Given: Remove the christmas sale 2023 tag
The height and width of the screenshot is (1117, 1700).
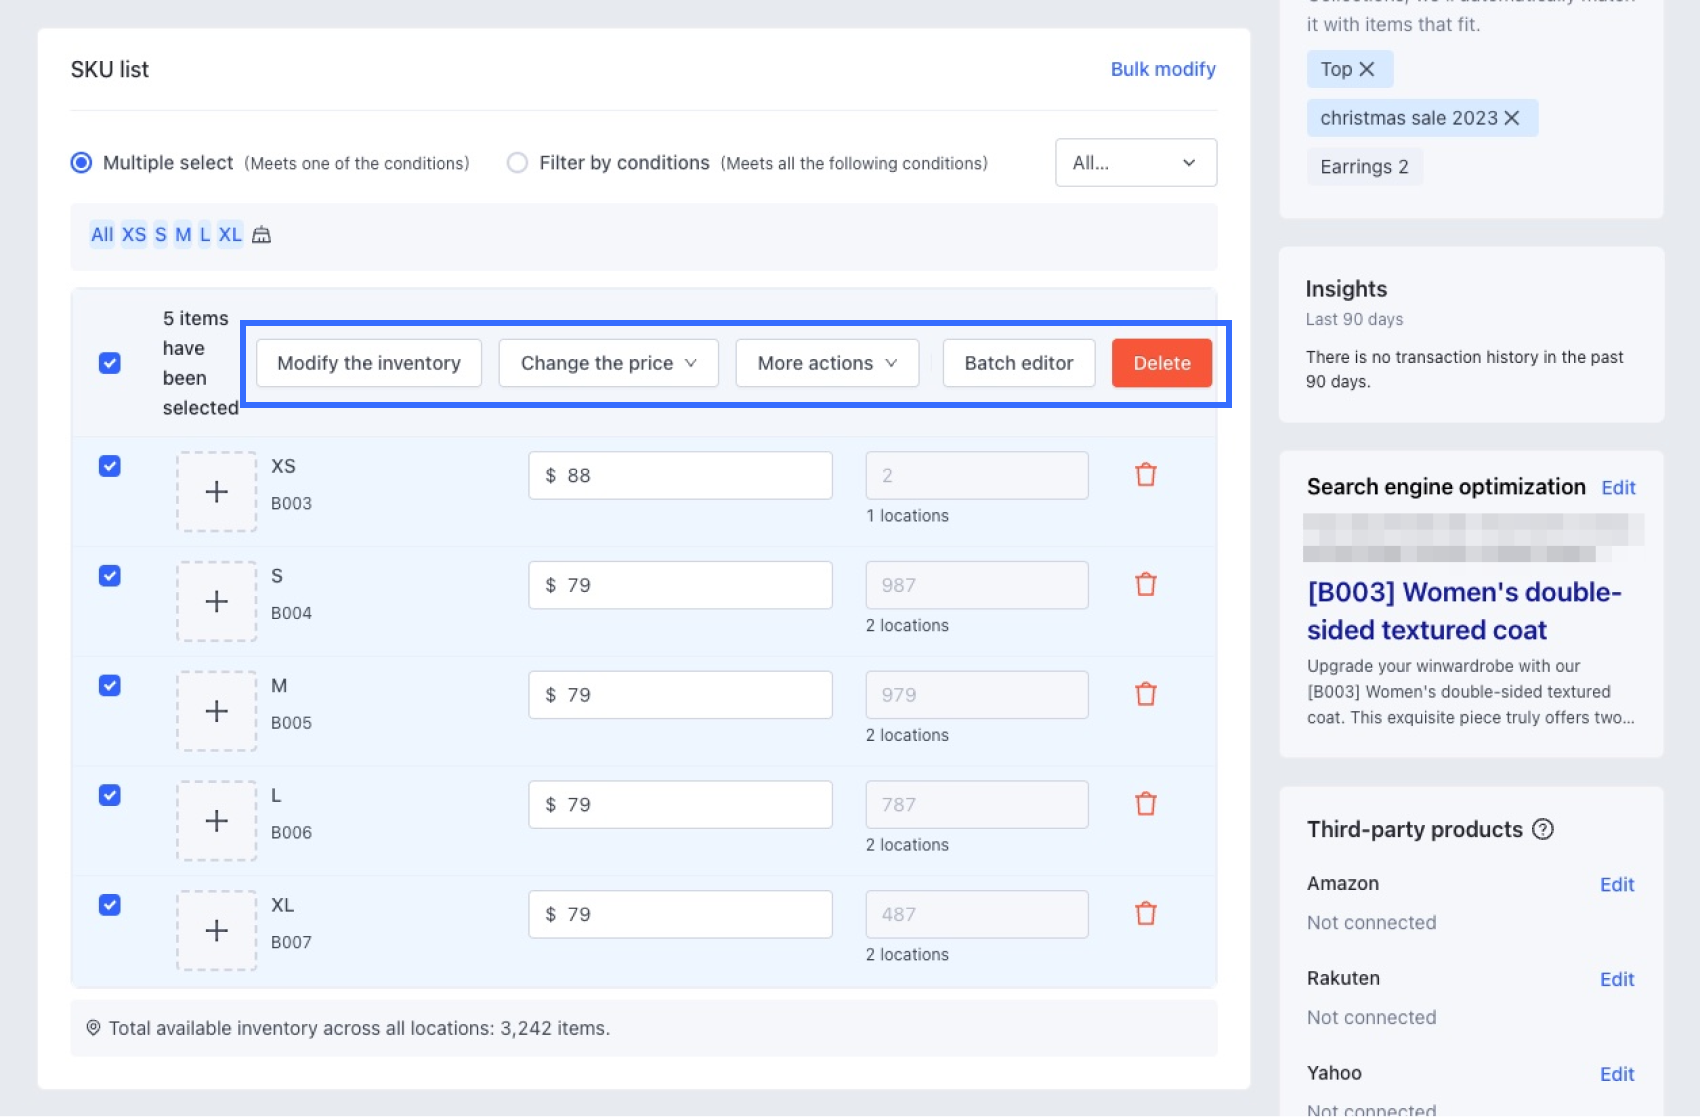Looking at the screenshot, I should pos(1512,118).
